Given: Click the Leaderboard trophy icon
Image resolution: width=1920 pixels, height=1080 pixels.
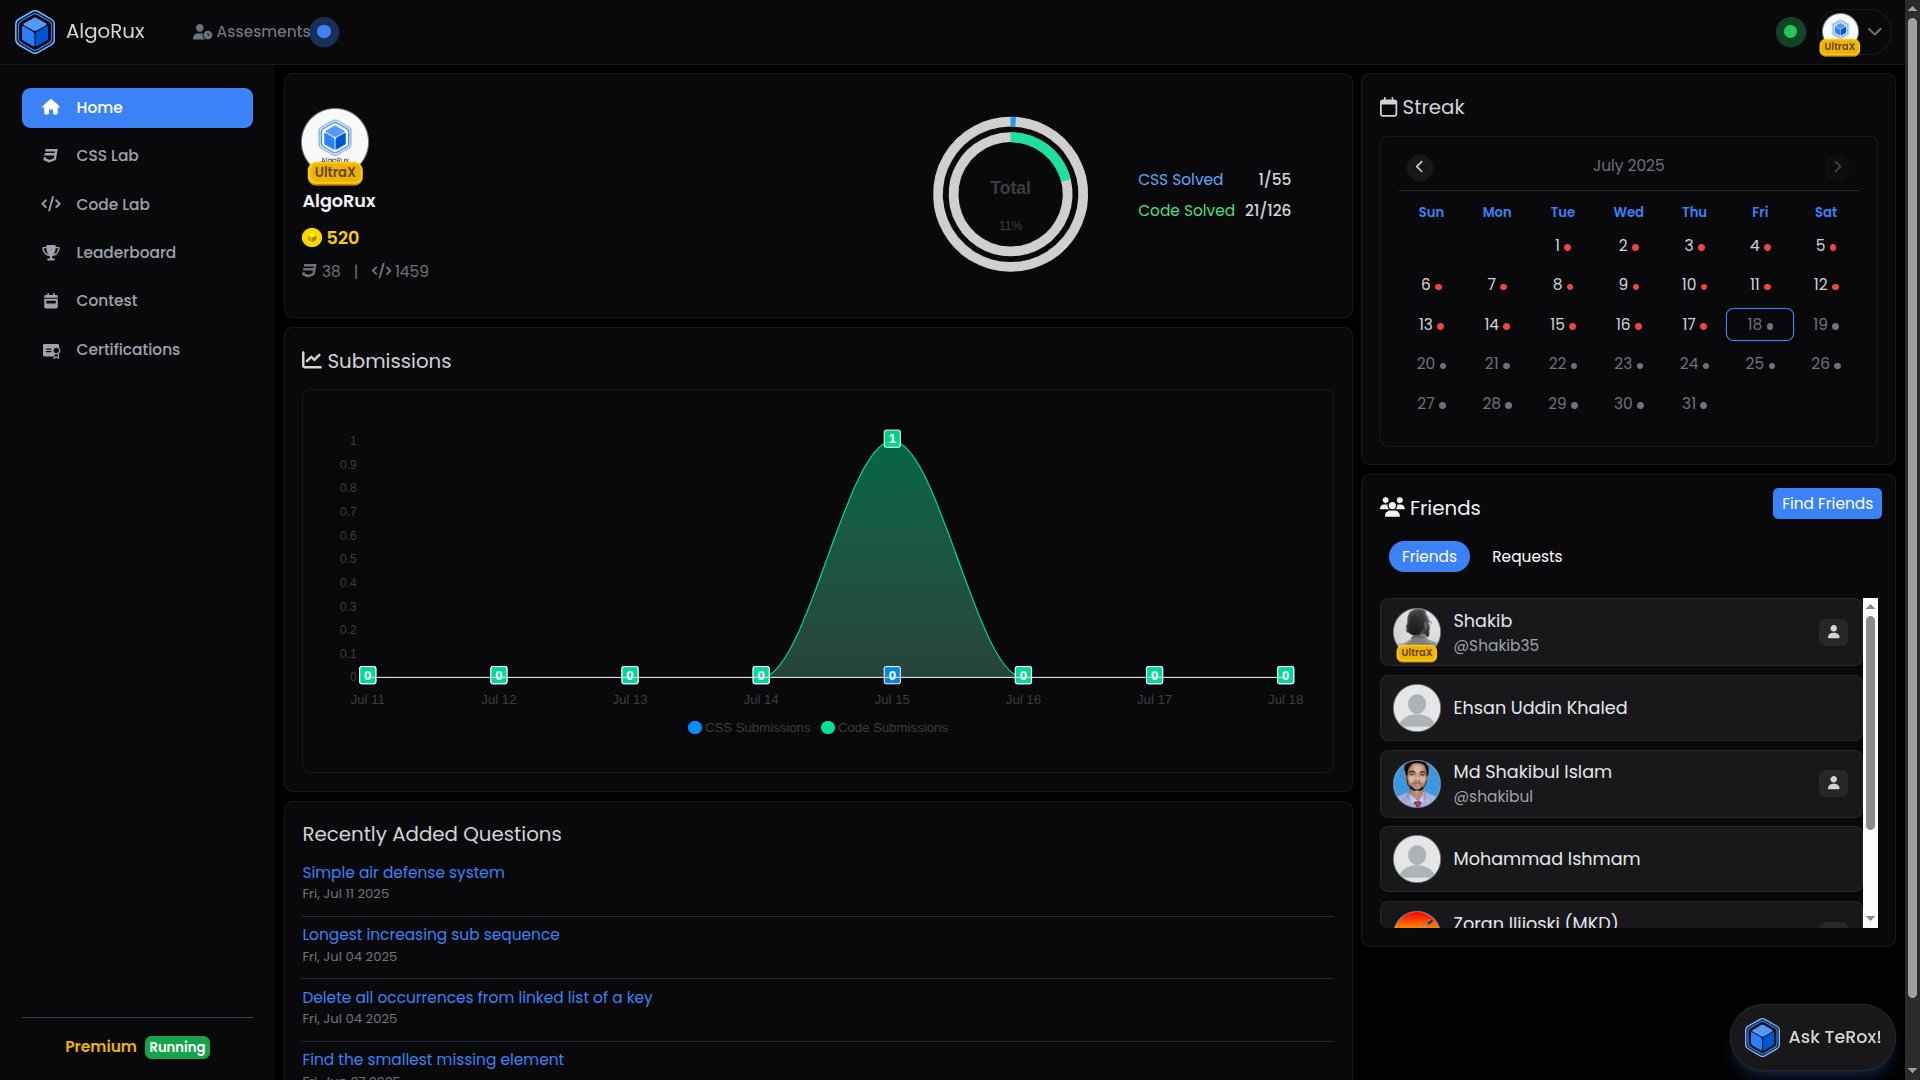Looking at the screenshot, I should [x=51, y=253].
